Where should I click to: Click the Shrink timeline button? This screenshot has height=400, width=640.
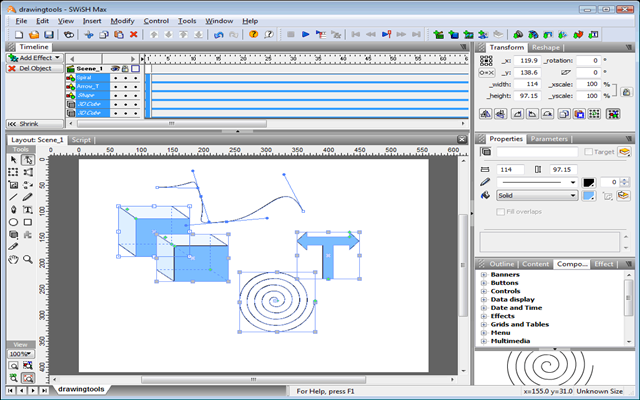pyautogui.click(x=28, y=124)
